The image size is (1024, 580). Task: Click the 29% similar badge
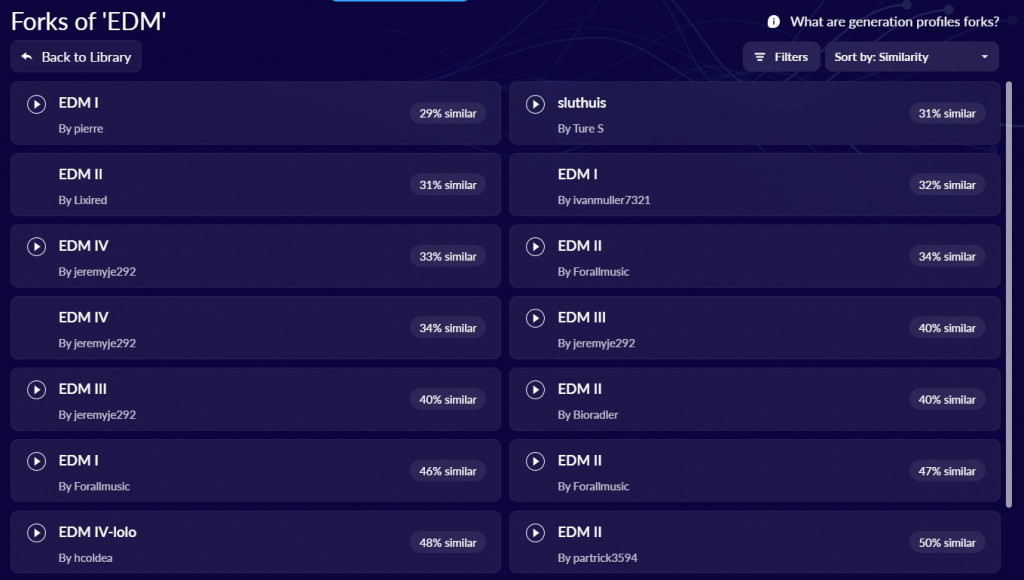(x=447, y=114)
